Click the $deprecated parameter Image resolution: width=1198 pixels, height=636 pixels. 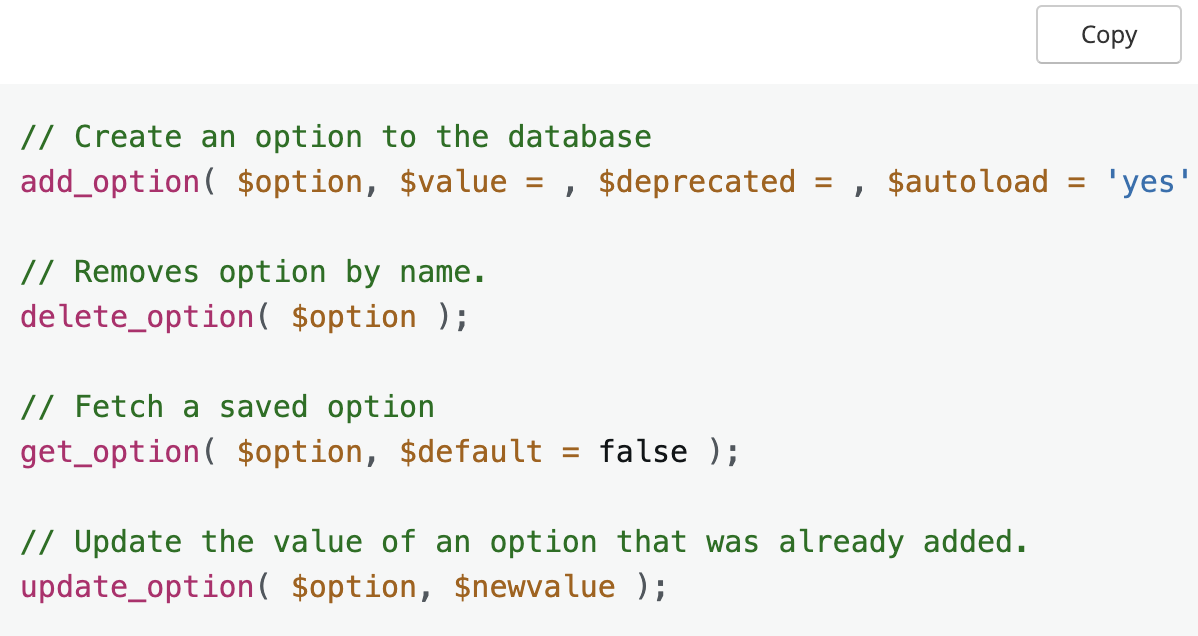pos(697,182)
